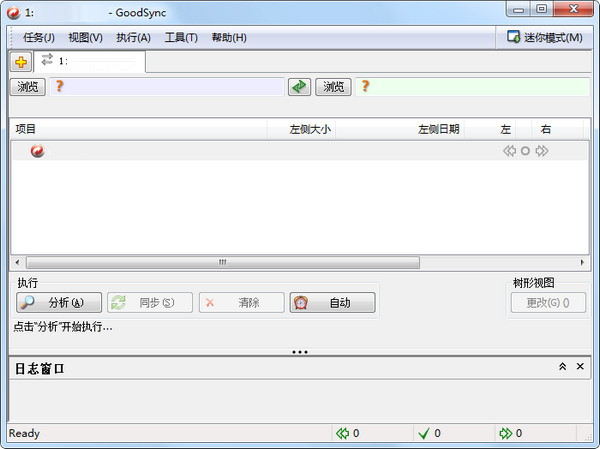Click the left folder path field
The height and width of the screenshot is (449, 600).
[x=167, y=87]
